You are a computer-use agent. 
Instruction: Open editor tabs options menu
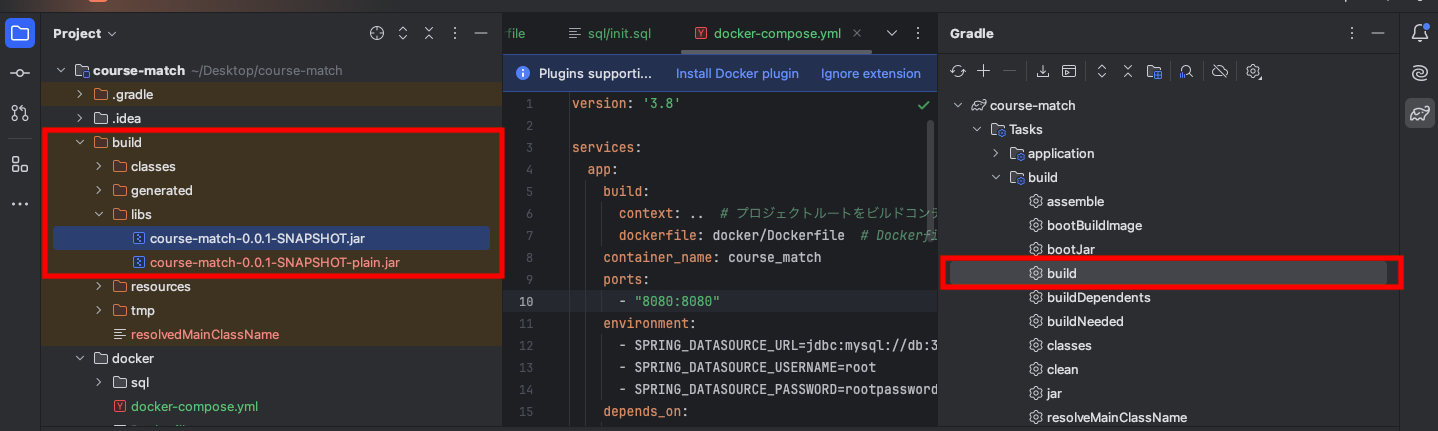coord(918,33)
